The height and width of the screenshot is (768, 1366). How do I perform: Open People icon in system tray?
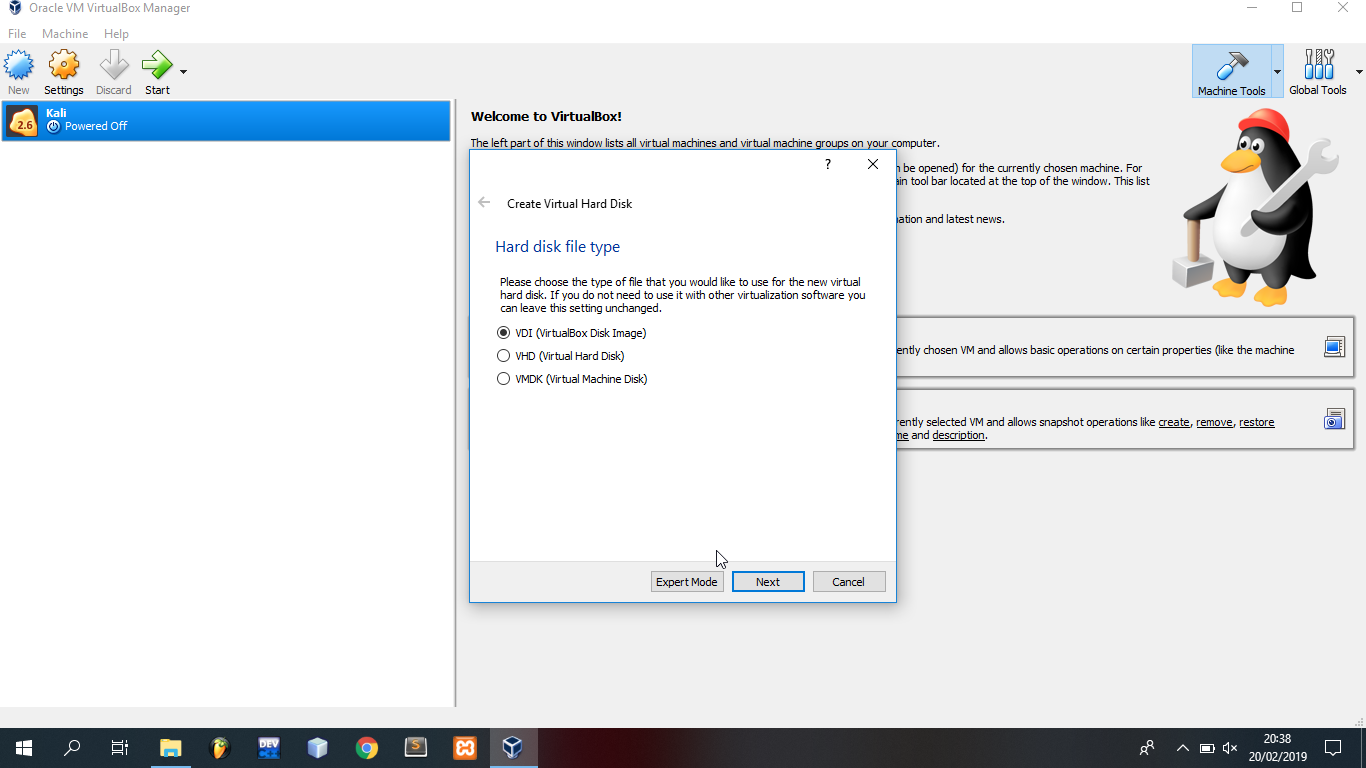[1147, 748]
